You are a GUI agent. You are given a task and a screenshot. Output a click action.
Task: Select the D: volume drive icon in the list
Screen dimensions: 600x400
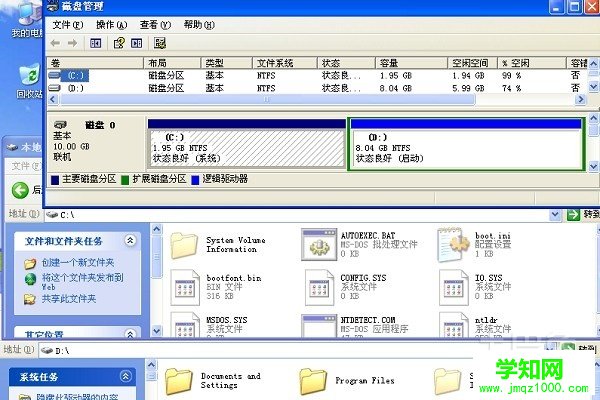[55, 88]
